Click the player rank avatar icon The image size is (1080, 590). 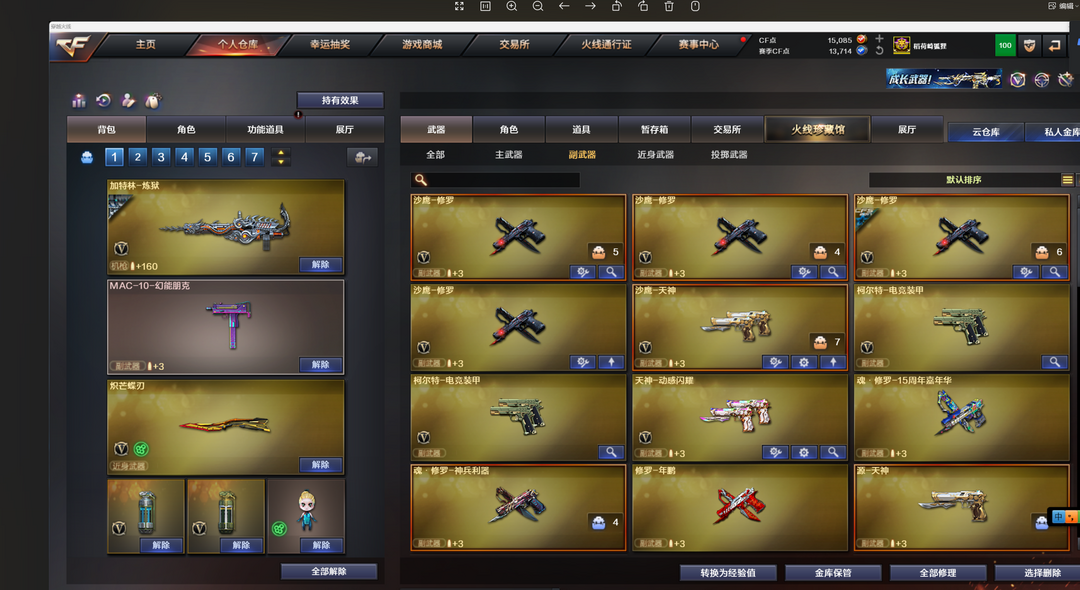902,45
